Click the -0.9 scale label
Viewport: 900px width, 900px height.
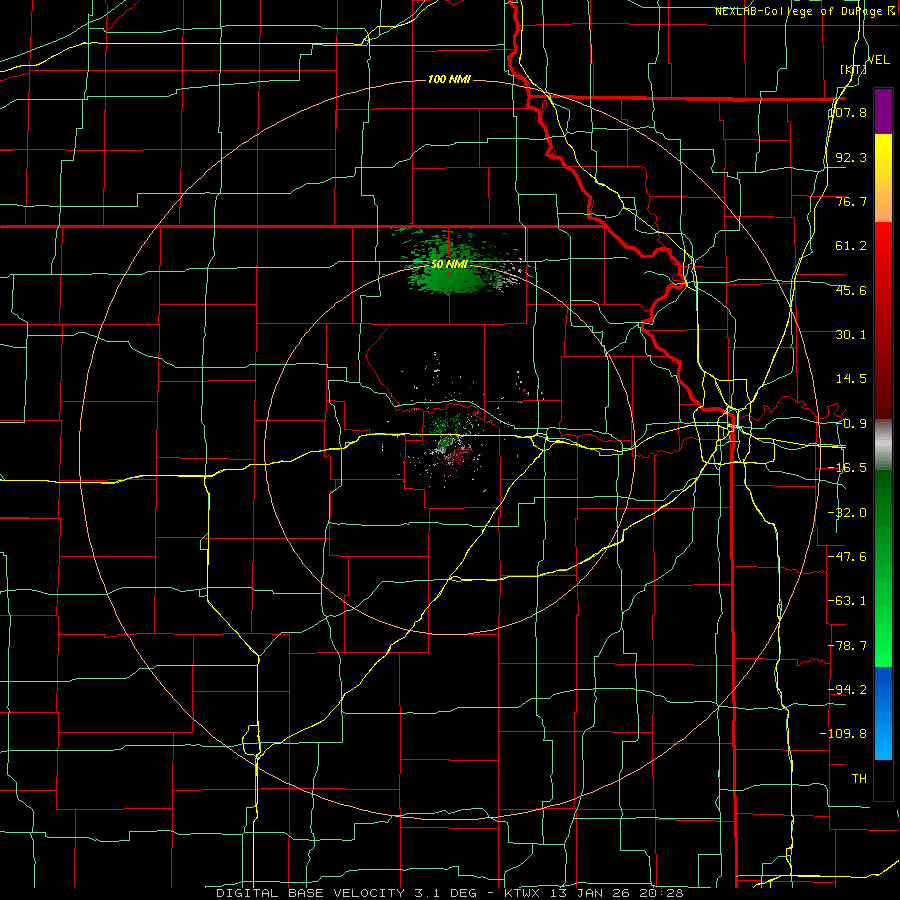tap(851, 424)
